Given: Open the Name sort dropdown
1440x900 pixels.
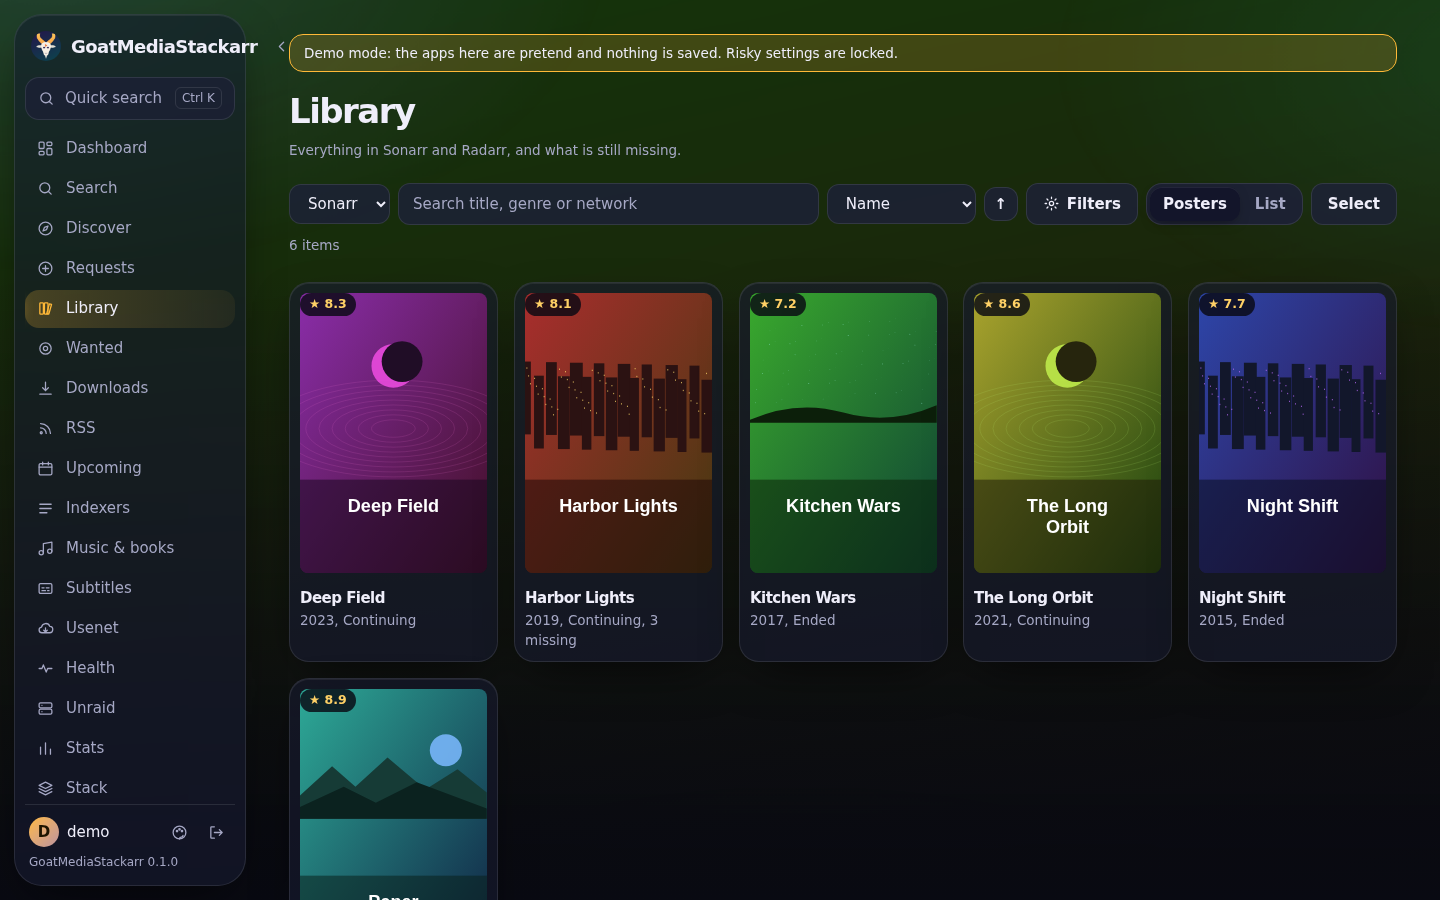Looking at the screenshot, I should point(901,204).
